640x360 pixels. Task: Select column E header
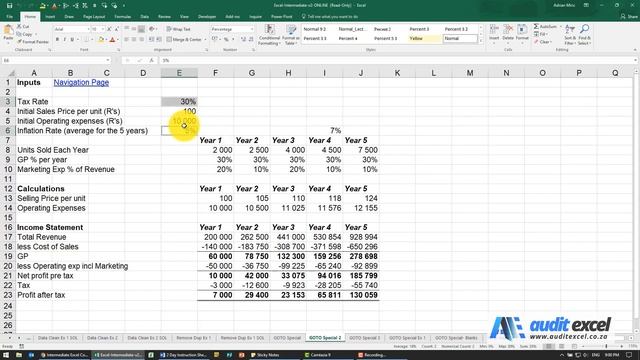click(179, 73)
